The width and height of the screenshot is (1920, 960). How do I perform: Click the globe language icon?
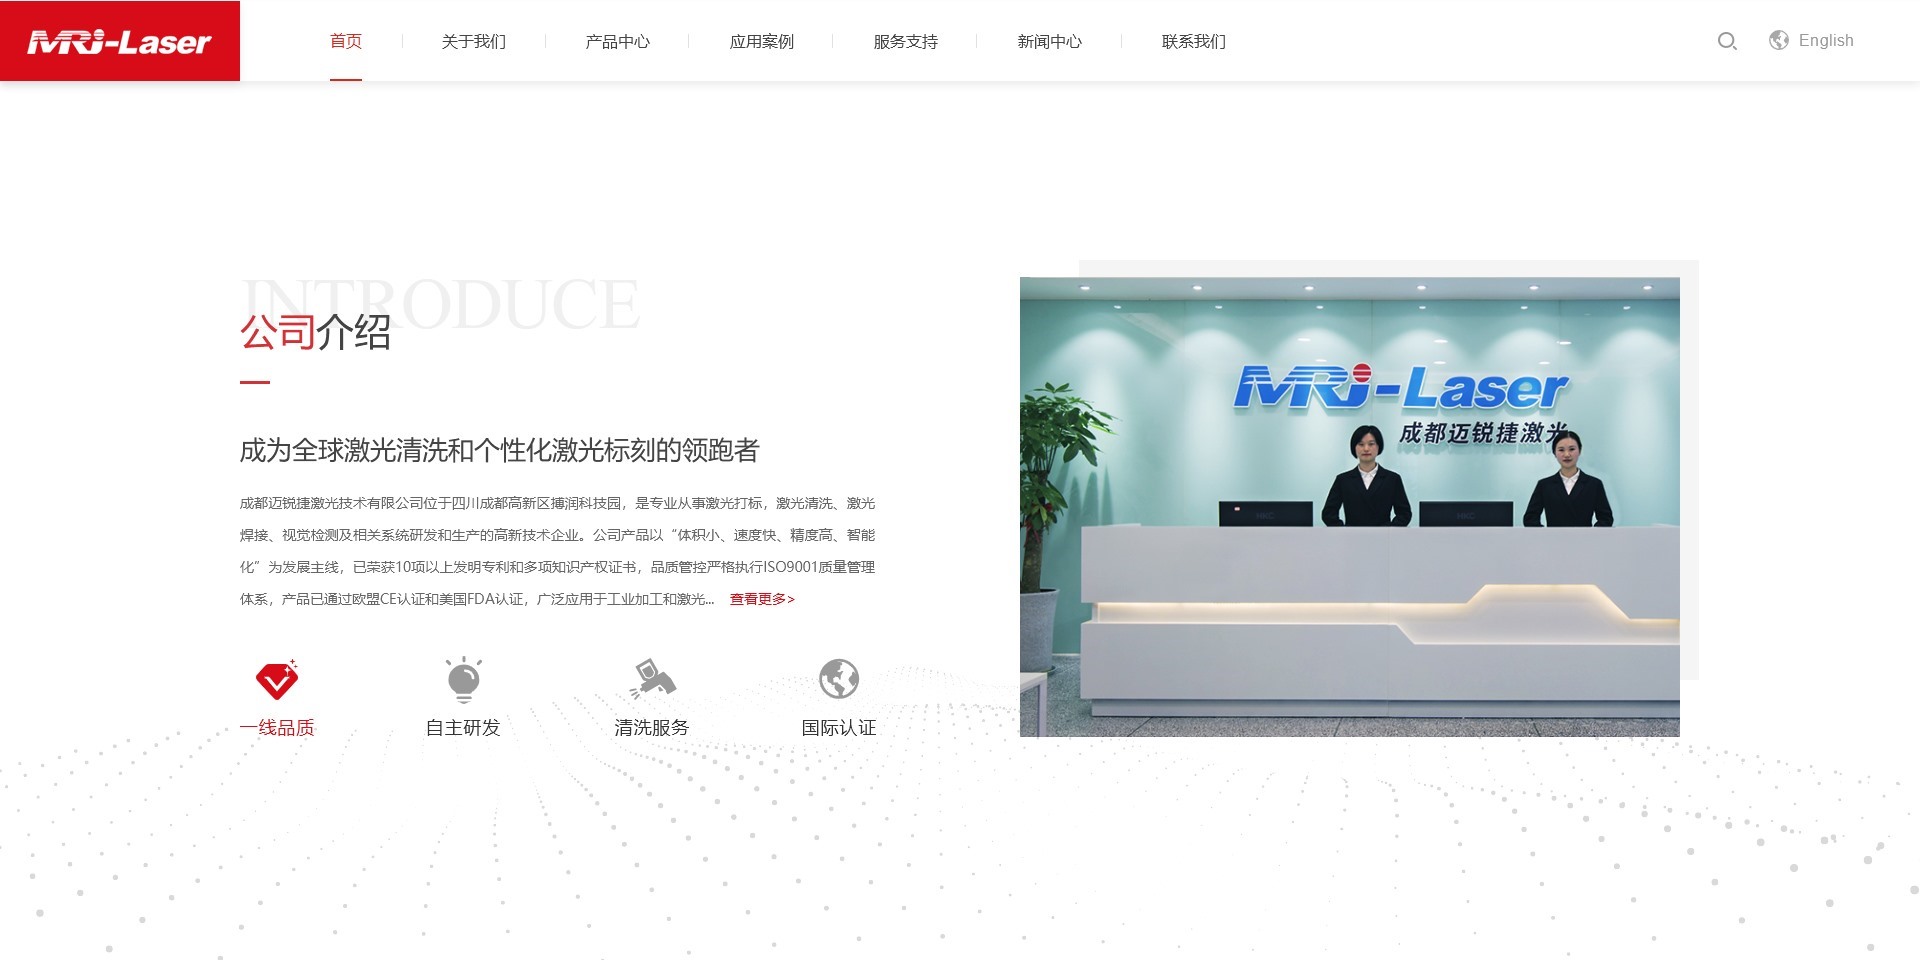(x=1778, y=40)
